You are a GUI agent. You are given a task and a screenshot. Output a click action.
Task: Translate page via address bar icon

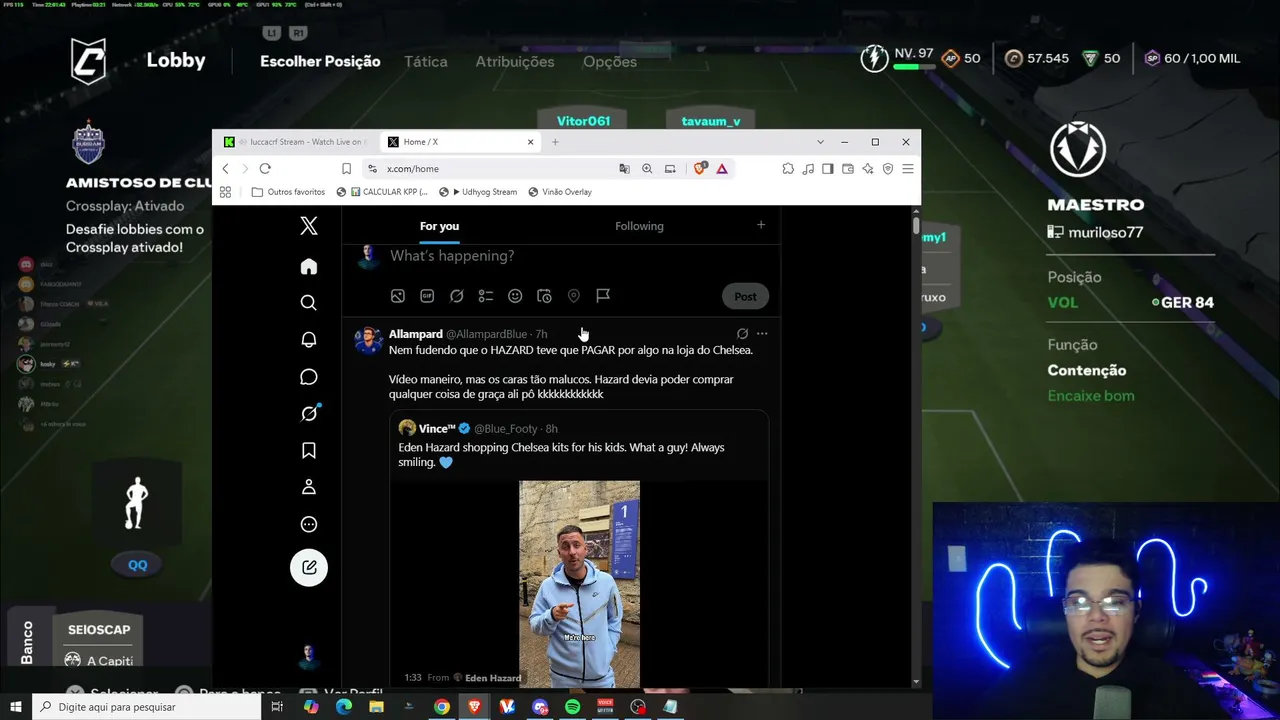click(625, 169)
